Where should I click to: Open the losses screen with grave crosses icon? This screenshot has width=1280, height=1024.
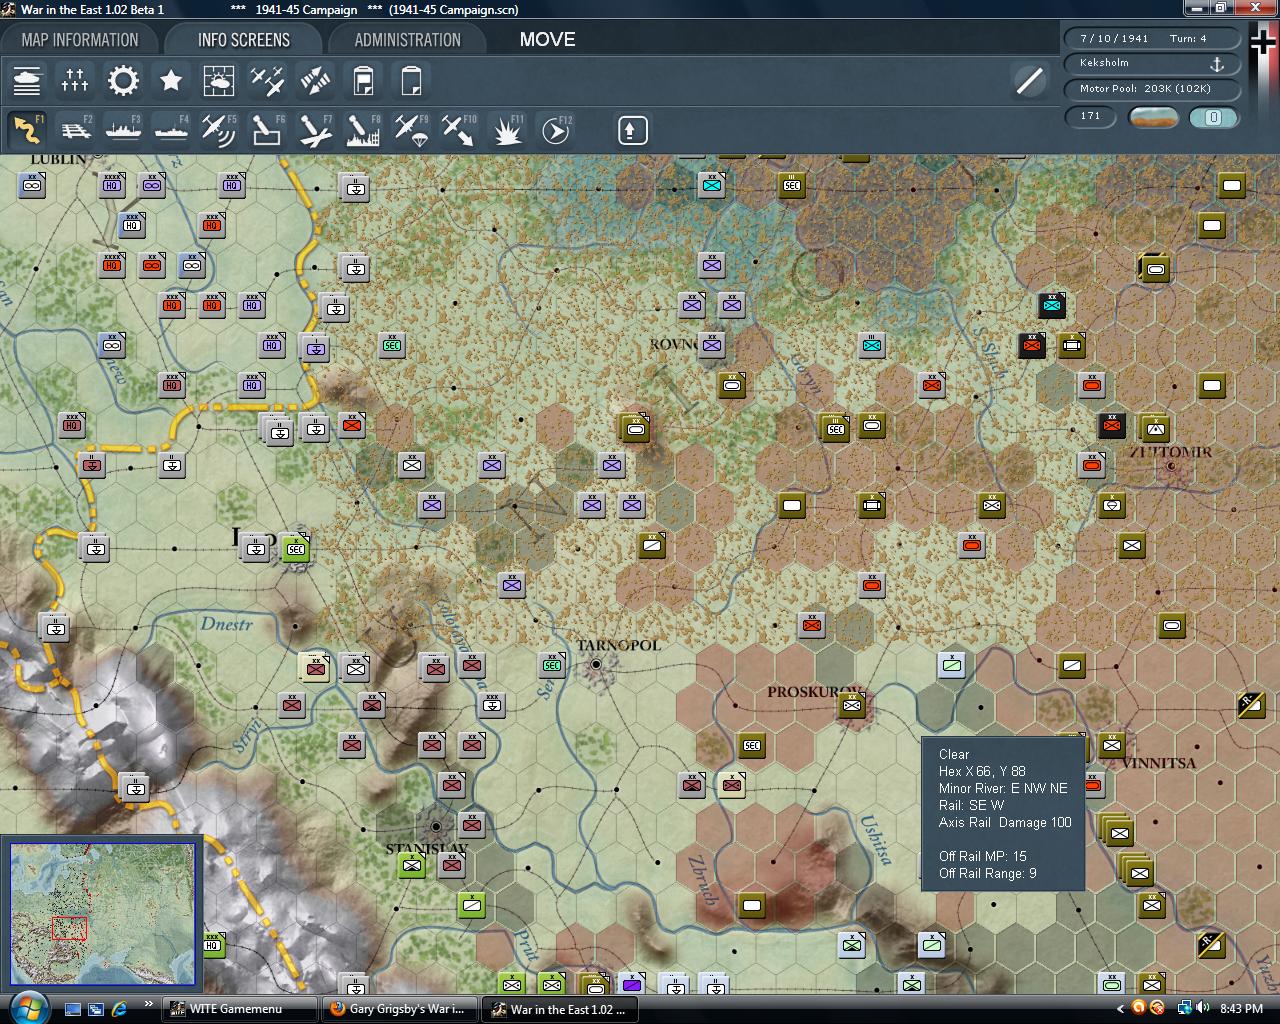pos(75,81)
